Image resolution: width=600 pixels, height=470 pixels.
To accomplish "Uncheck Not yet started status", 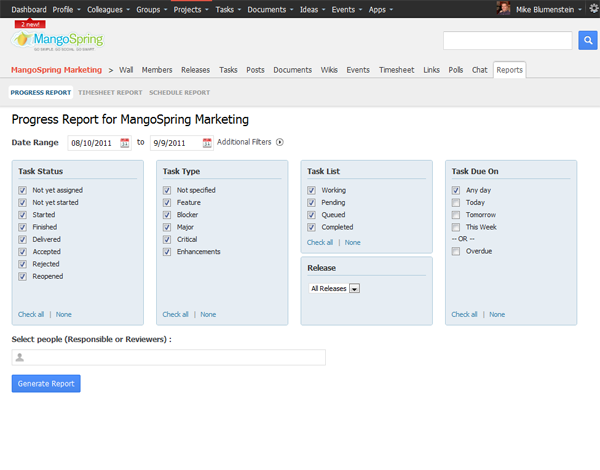I will click(23, 202).
